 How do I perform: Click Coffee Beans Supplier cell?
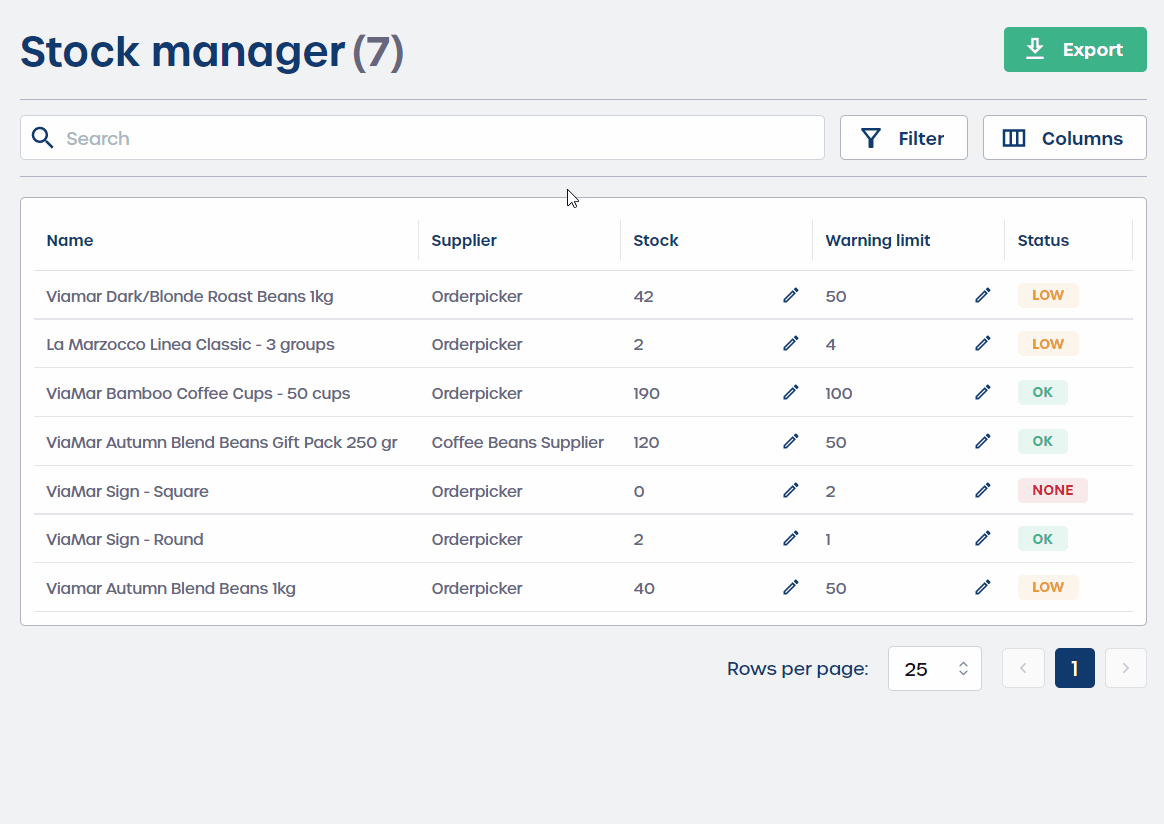coord(517,442)
